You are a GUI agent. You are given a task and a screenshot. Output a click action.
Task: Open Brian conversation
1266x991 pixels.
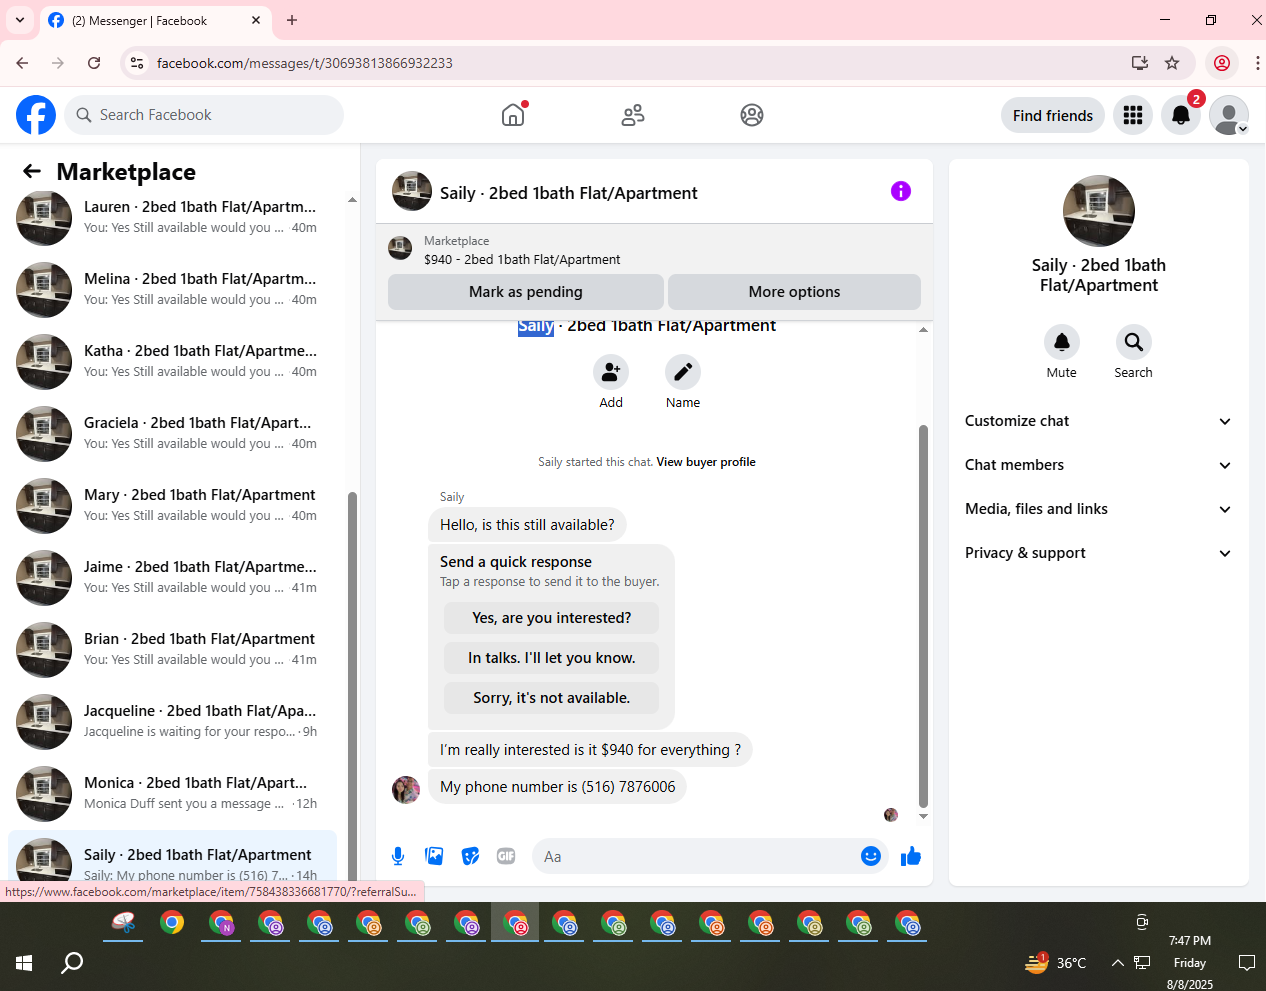click(x=172, y=649)
